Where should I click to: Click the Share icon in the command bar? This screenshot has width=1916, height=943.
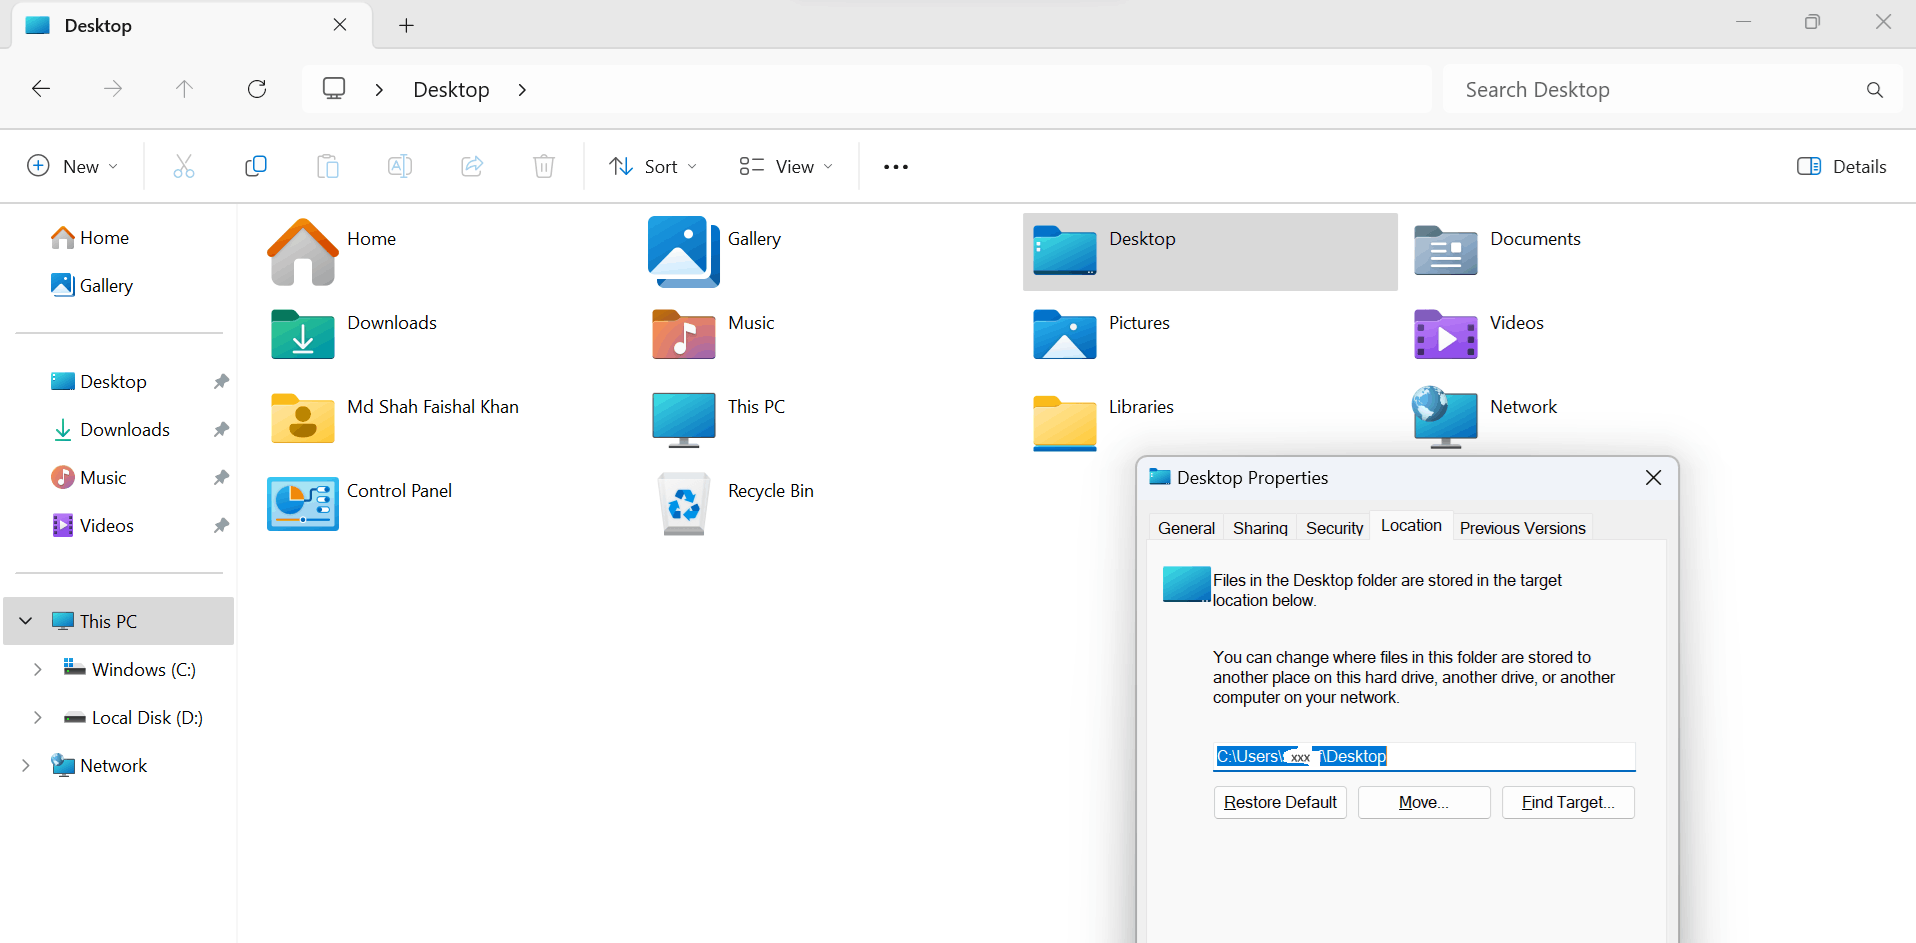click(x=472, y=166)
